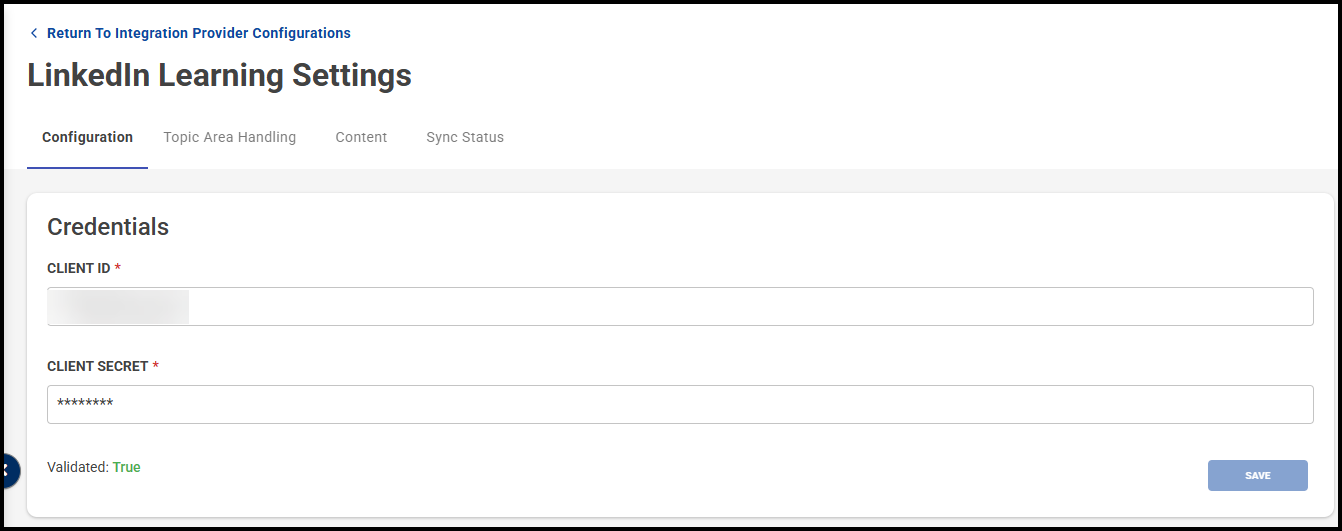Open Return To Integration Provider Configurations link
This screenshot has height=531, width=1342.
click(198, 33)
